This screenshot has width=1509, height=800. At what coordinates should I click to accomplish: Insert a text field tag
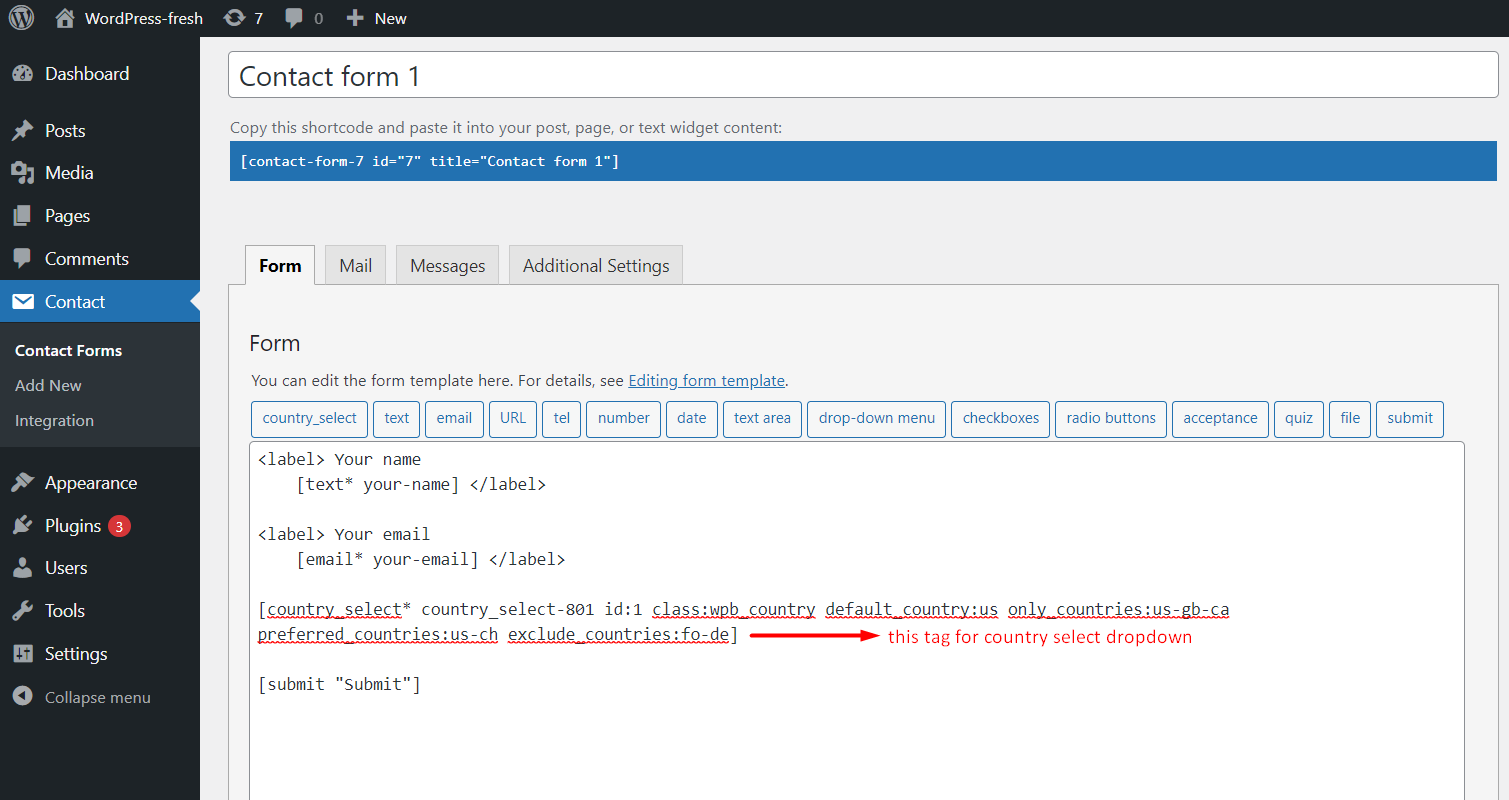[397, 419]
